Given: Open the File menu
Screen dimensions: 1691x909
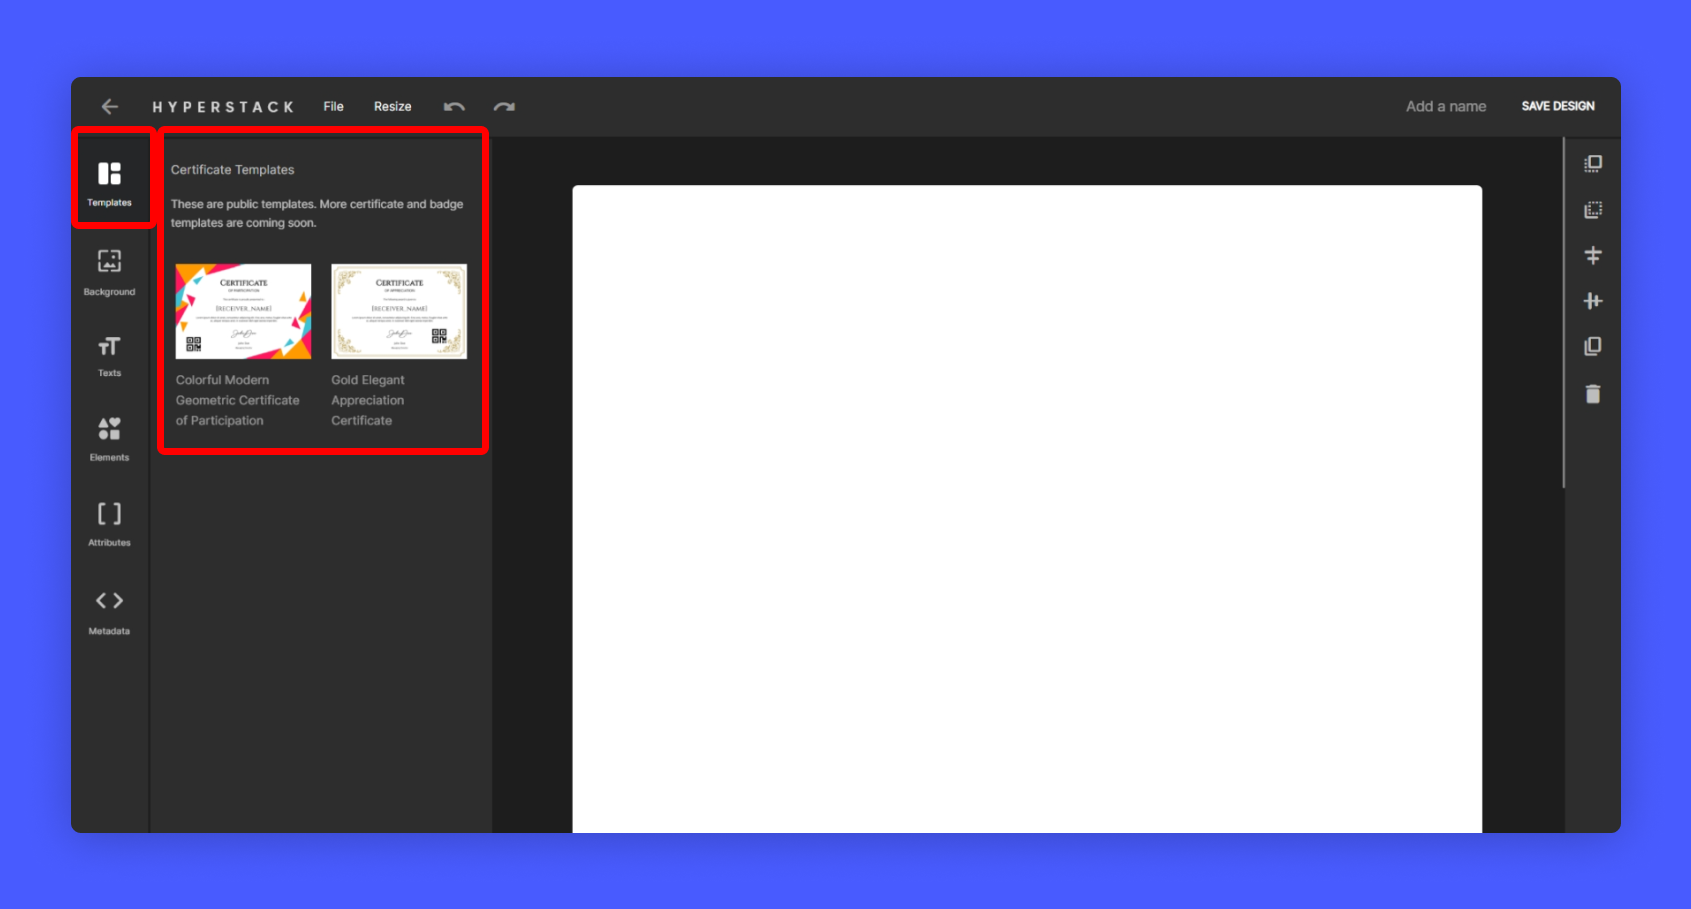Looking at the screenshot, I should [333, 107].
